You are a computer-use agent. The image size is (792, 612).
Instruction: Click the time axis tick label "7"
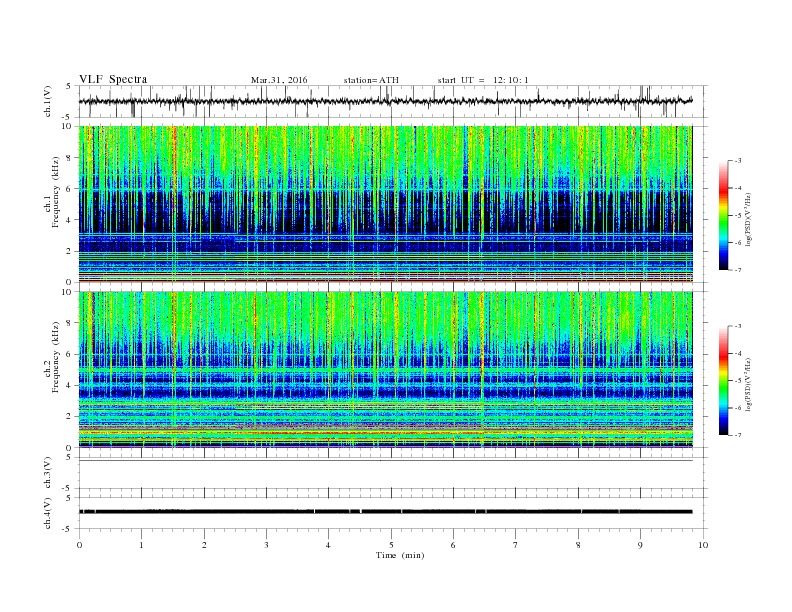516,545
